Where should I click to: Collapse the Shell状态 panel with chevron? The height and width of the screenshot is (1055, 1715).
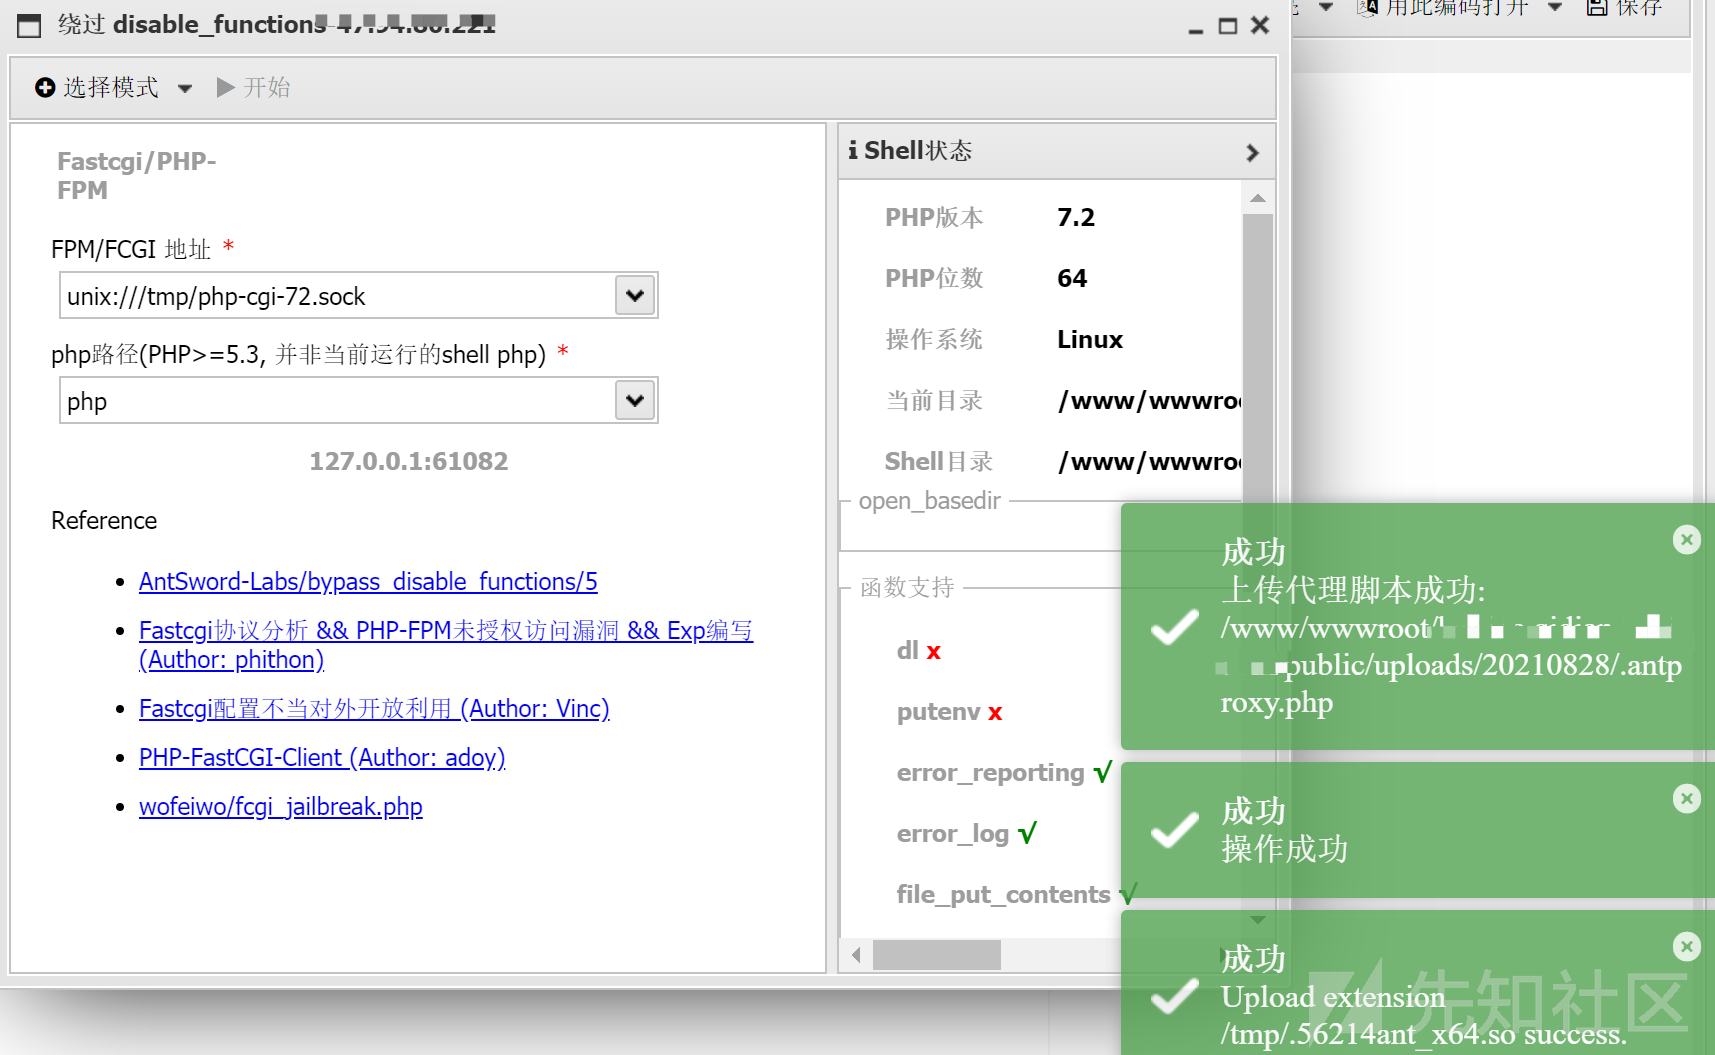pos(1252,152)
